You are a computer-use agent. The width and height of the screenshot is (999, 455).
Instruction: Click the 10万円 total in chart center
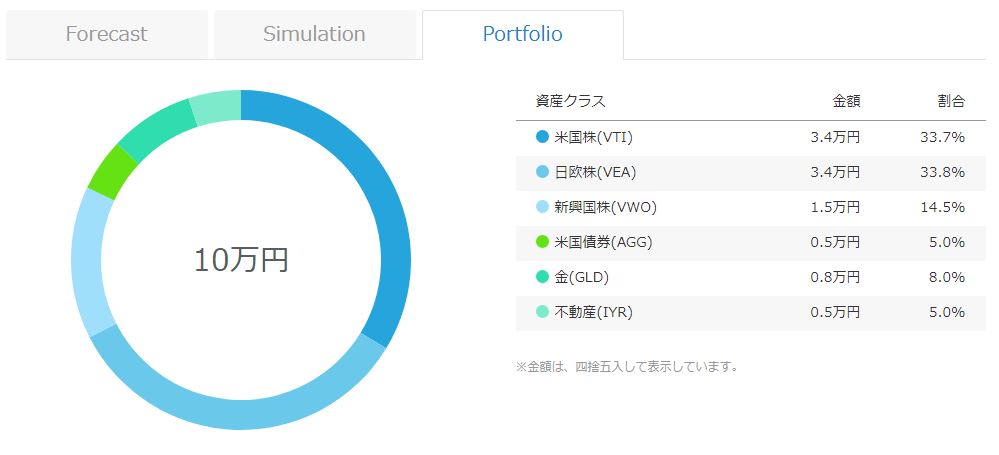click(x=241, y=260)
